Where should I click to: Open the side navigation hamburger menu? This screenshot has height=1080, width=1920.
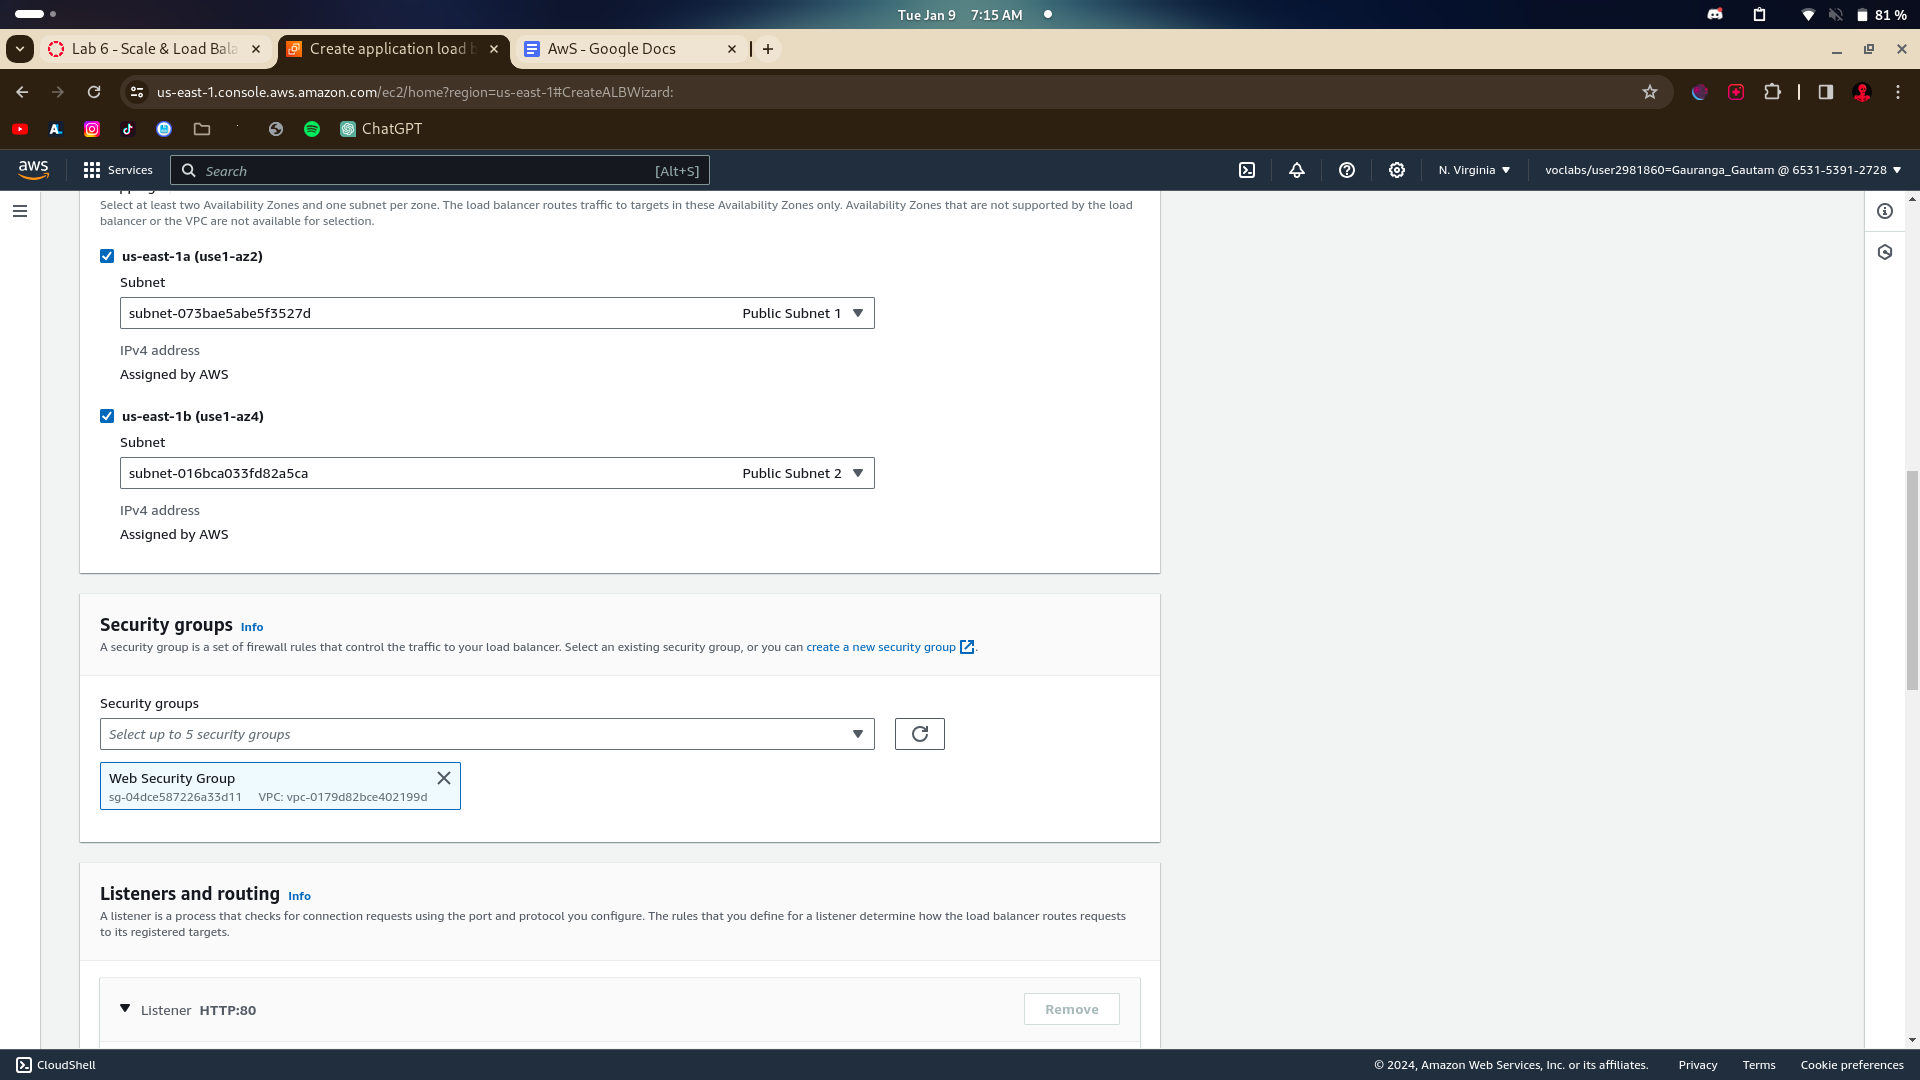(20, 211)
